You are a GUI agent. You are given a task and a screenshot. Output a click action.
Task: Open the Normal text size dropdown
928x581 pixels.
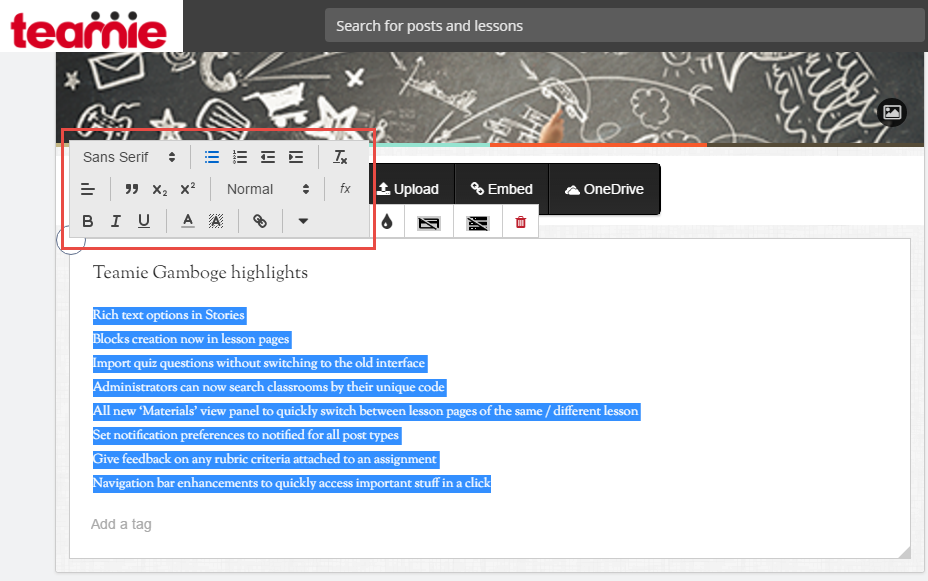pos(268,189)
